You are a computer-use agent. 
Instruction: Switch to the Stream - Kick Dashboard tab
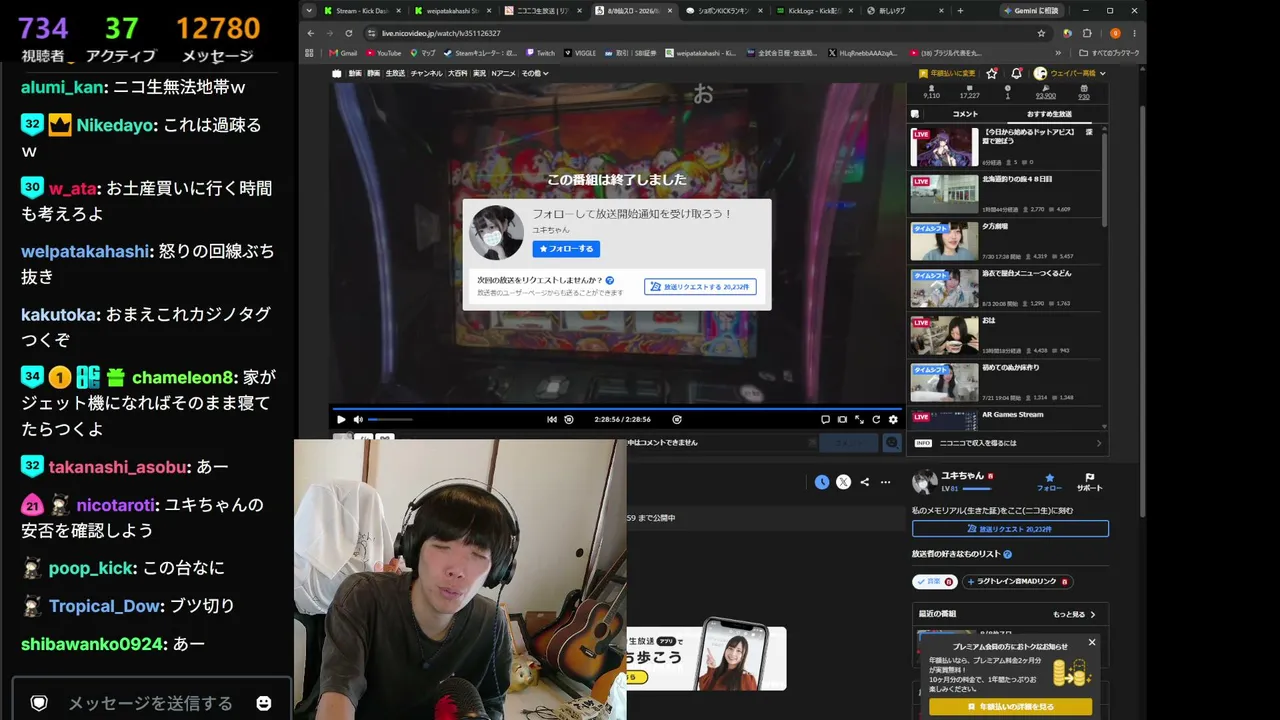point(364,11)
